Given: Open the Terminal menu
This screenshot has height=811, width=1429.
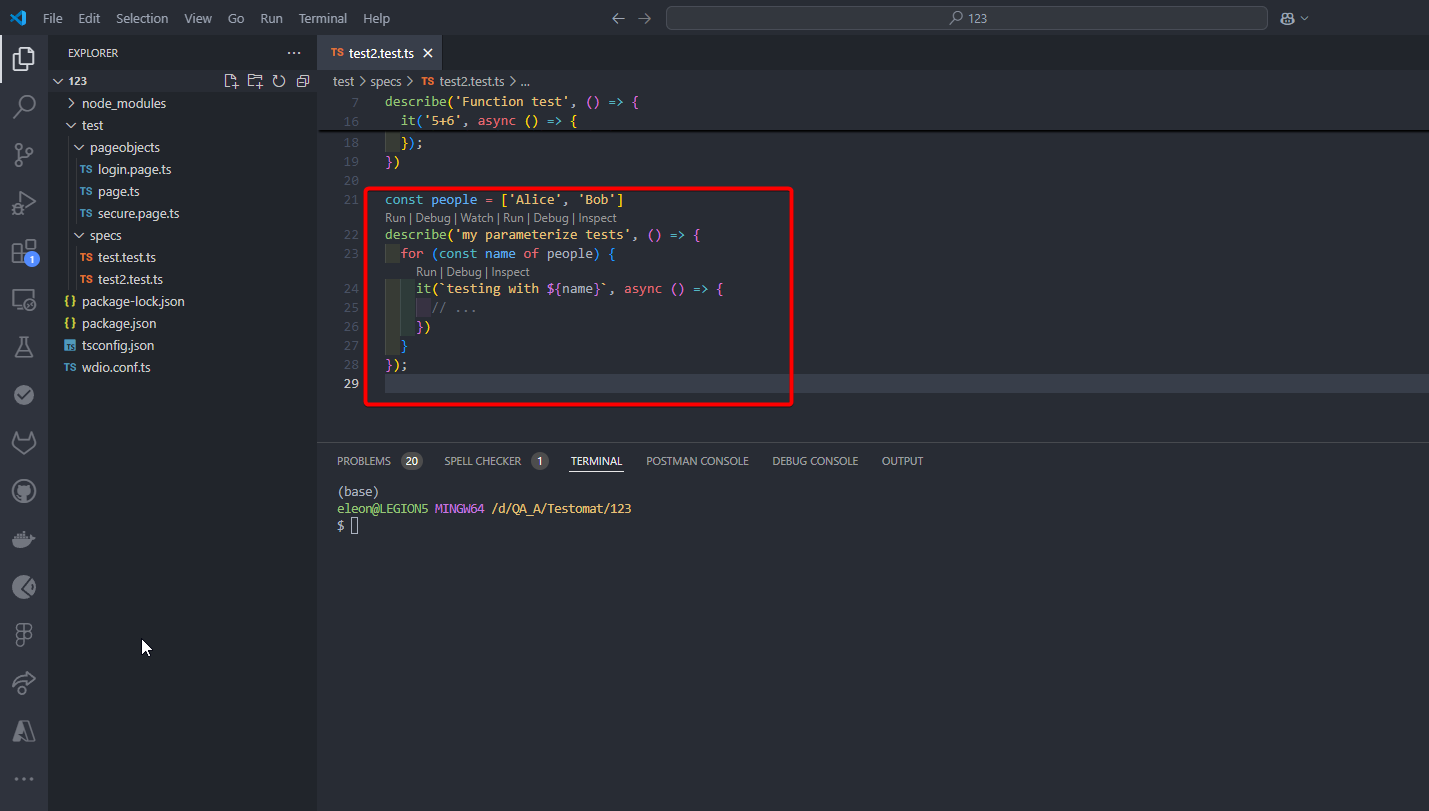Looking at the screenshot, I should click(322, 18).
